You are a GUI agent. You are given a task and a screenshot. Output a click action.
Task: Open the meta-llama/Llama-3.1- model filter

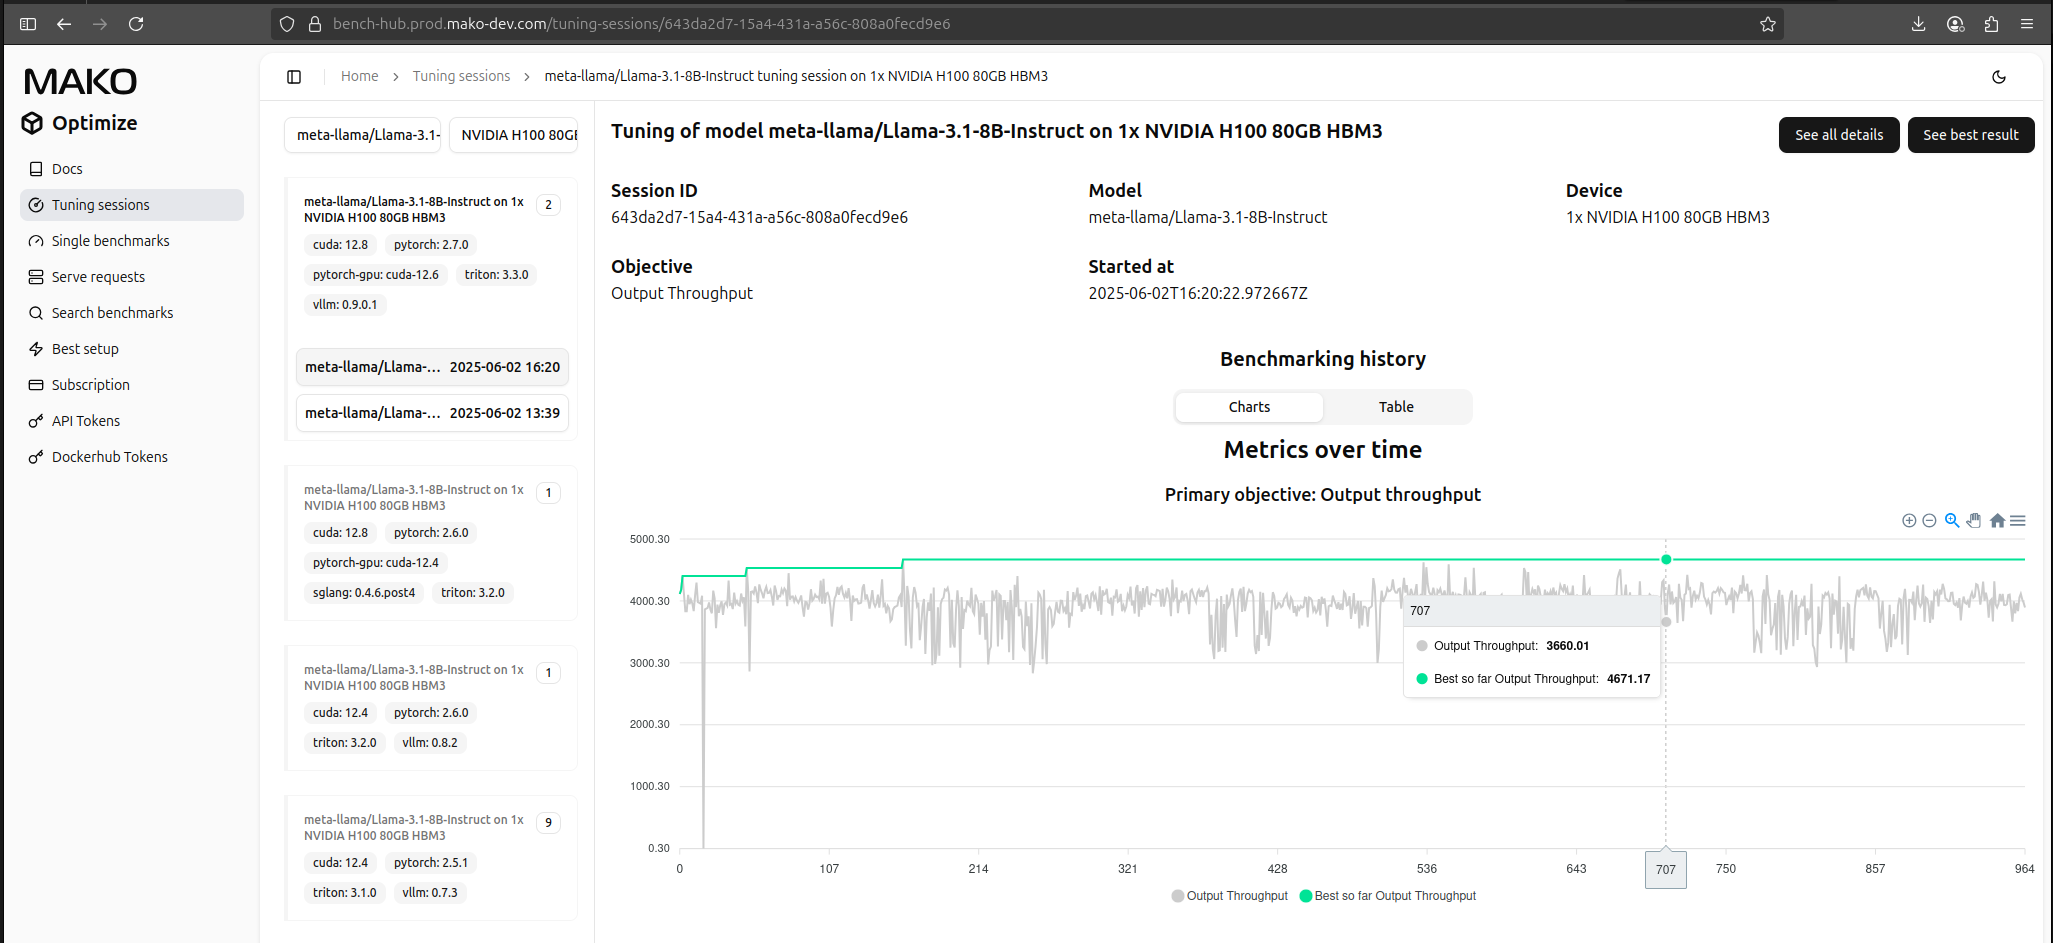pyautogui.click(x=363, y=135)
